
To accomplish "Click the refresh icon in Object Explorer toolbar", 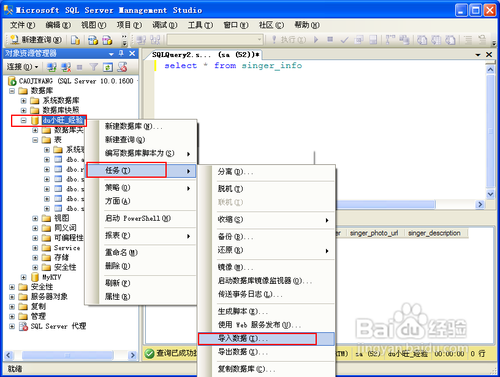I will 108,67.
